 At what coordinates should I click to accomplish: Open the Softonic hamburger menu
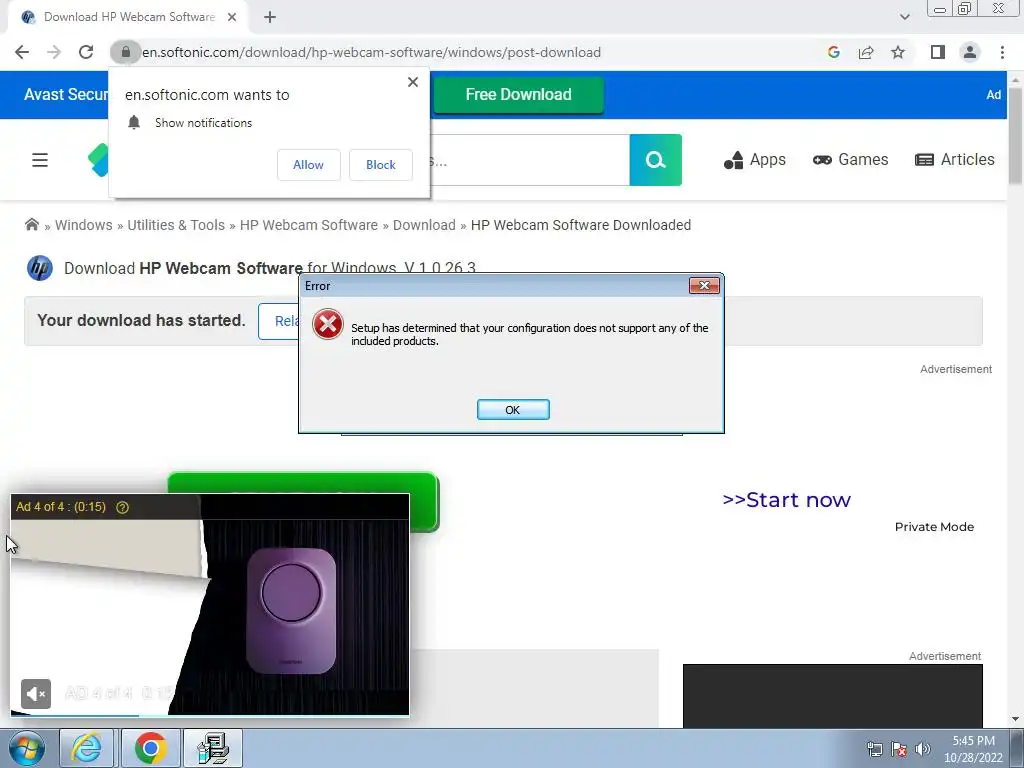[40, 160]
